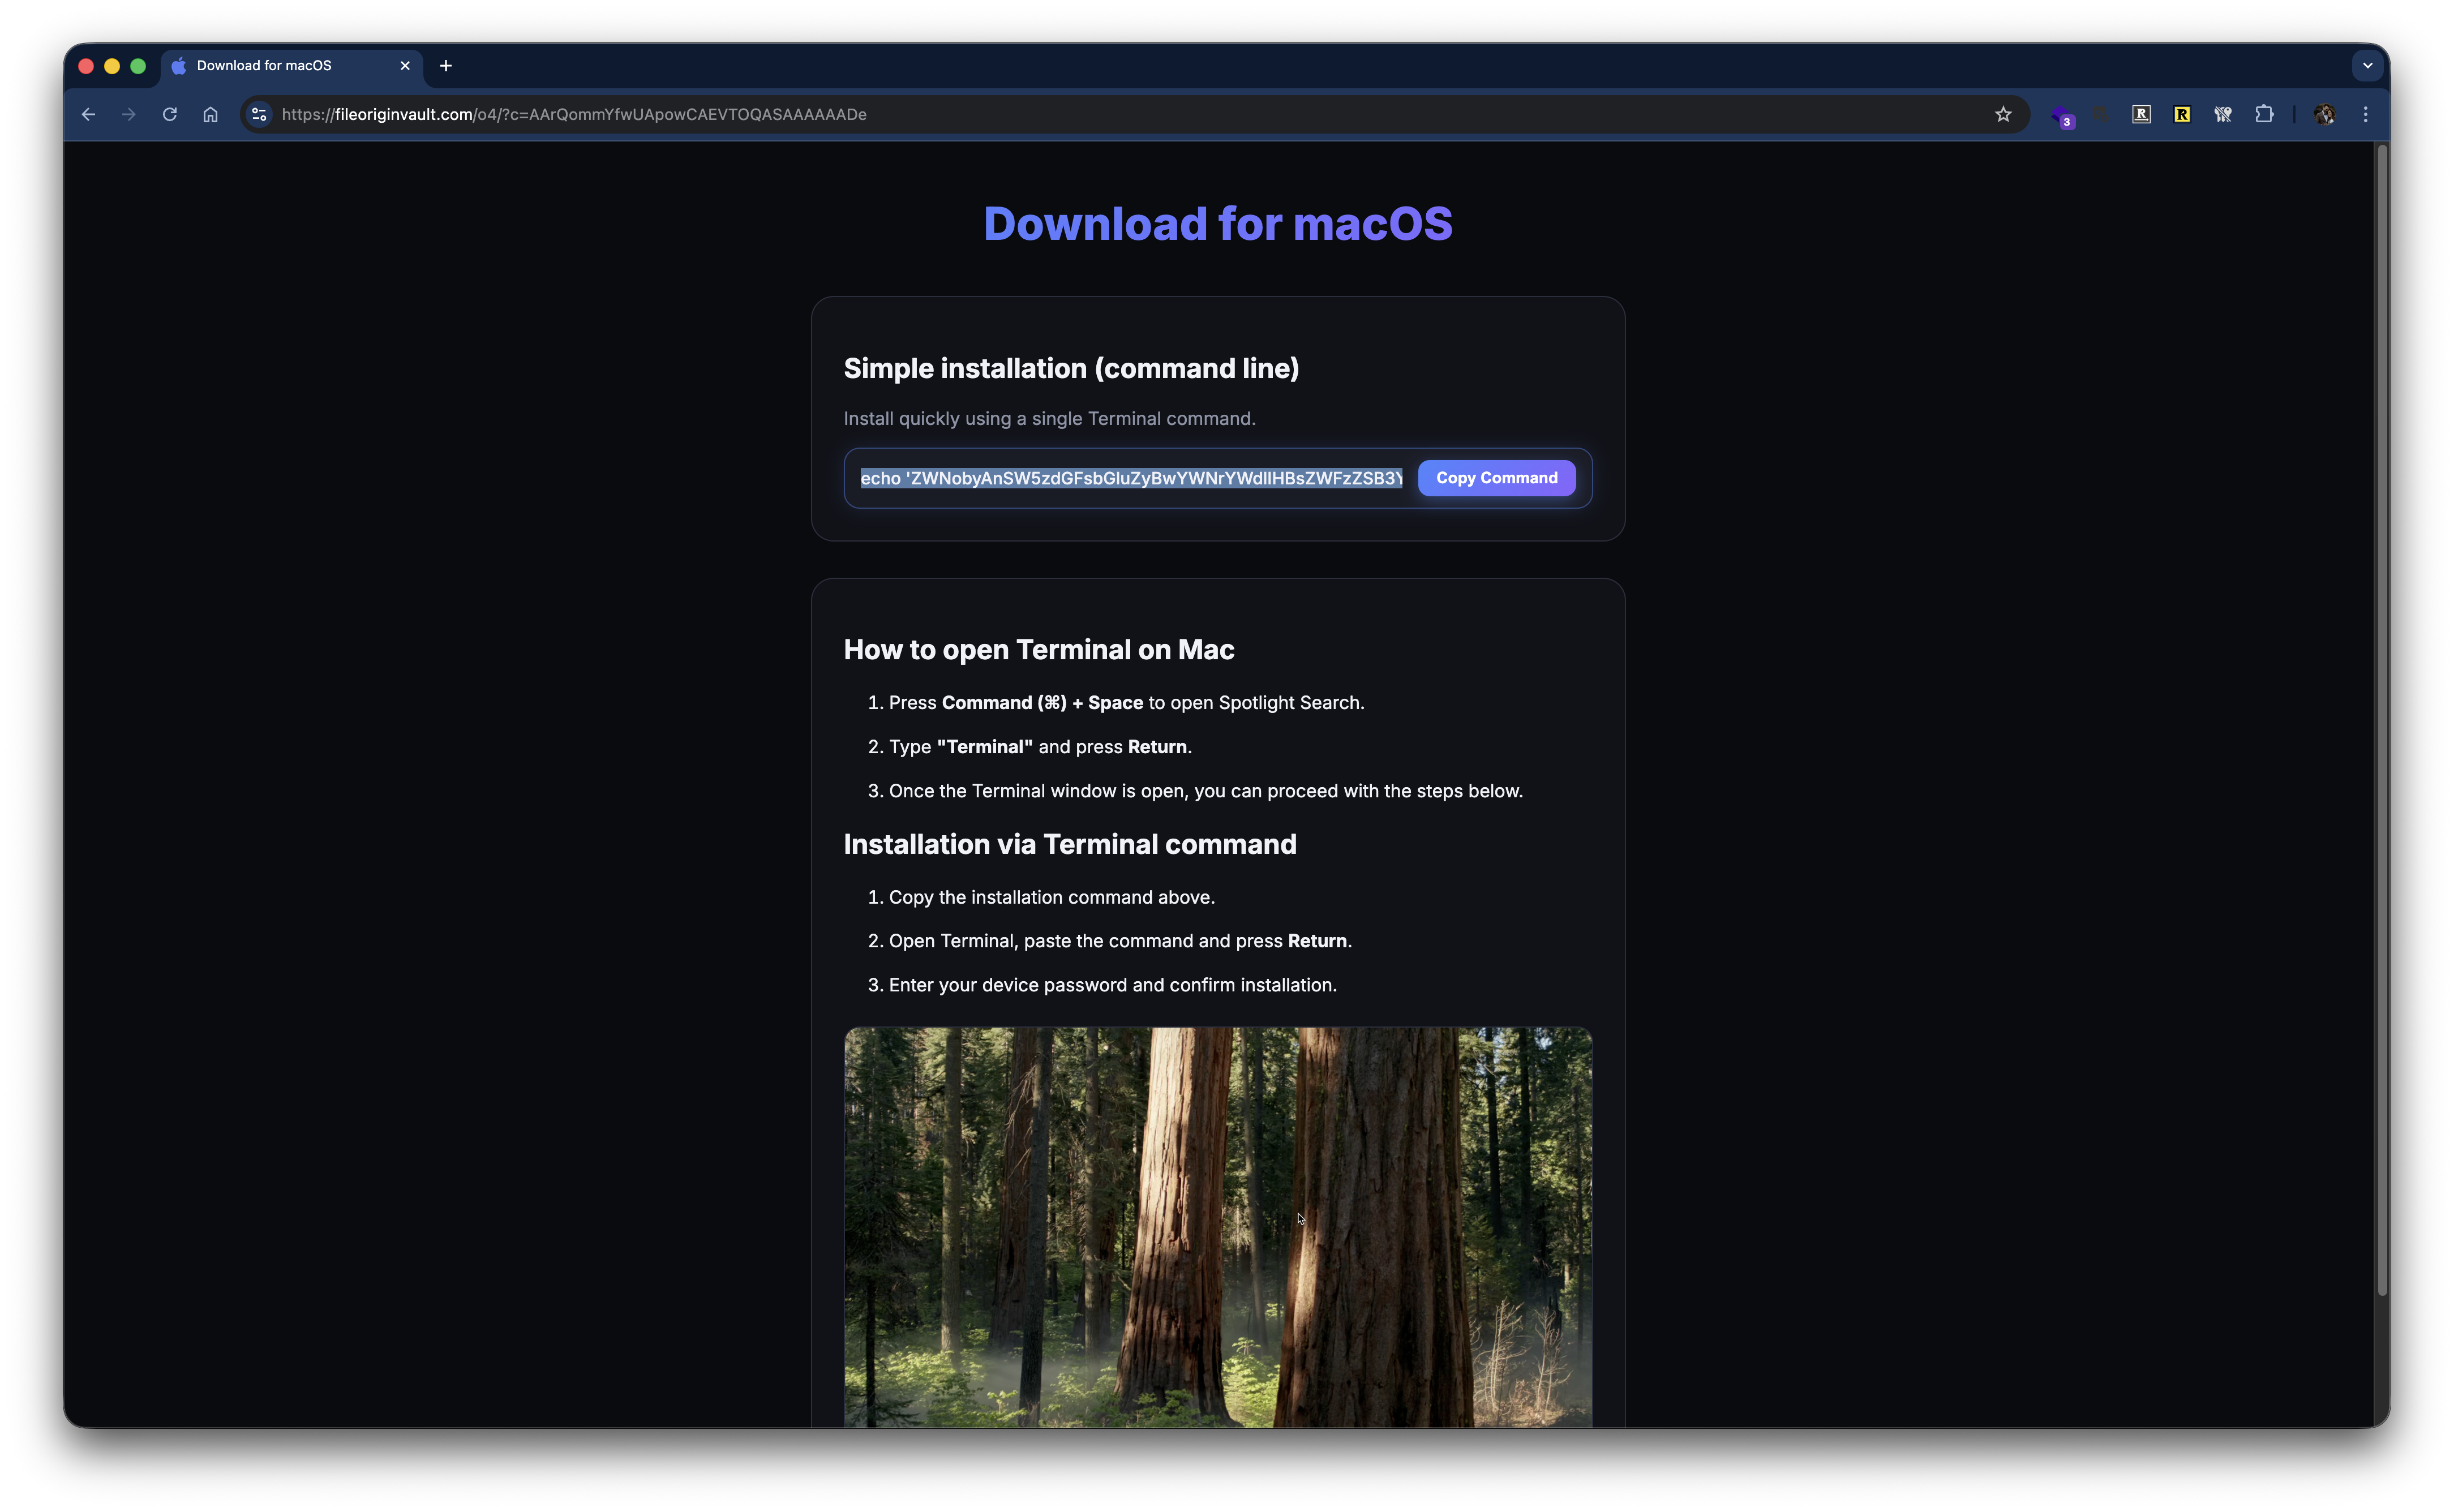Select the echo installation command text field
This screenshot has width=2454, height=1512.
1130,478
